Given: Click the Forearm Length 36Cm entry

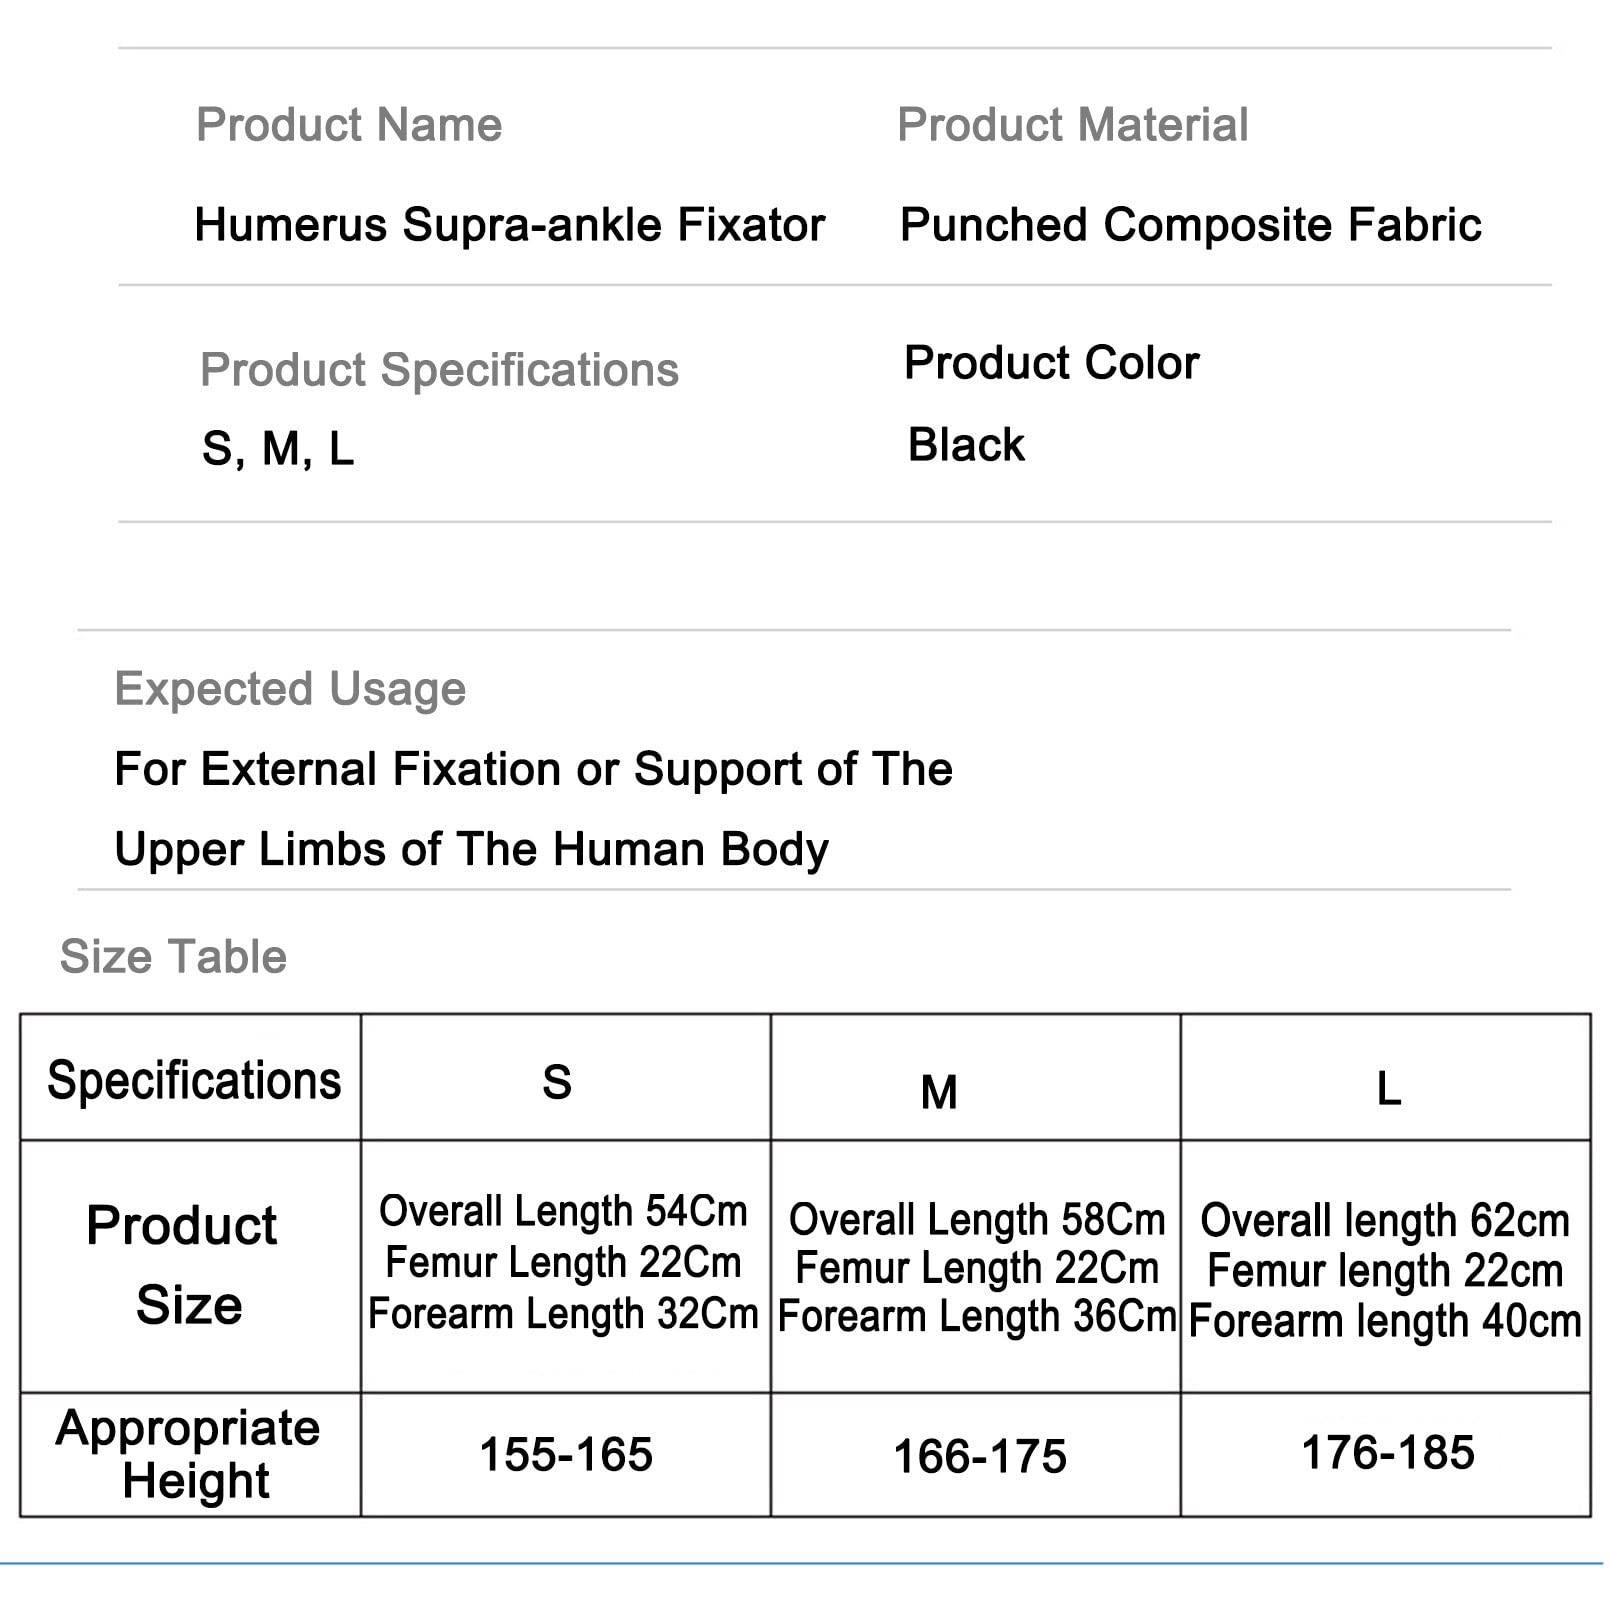Looking at the screenshot, I should pos(977,1317).
